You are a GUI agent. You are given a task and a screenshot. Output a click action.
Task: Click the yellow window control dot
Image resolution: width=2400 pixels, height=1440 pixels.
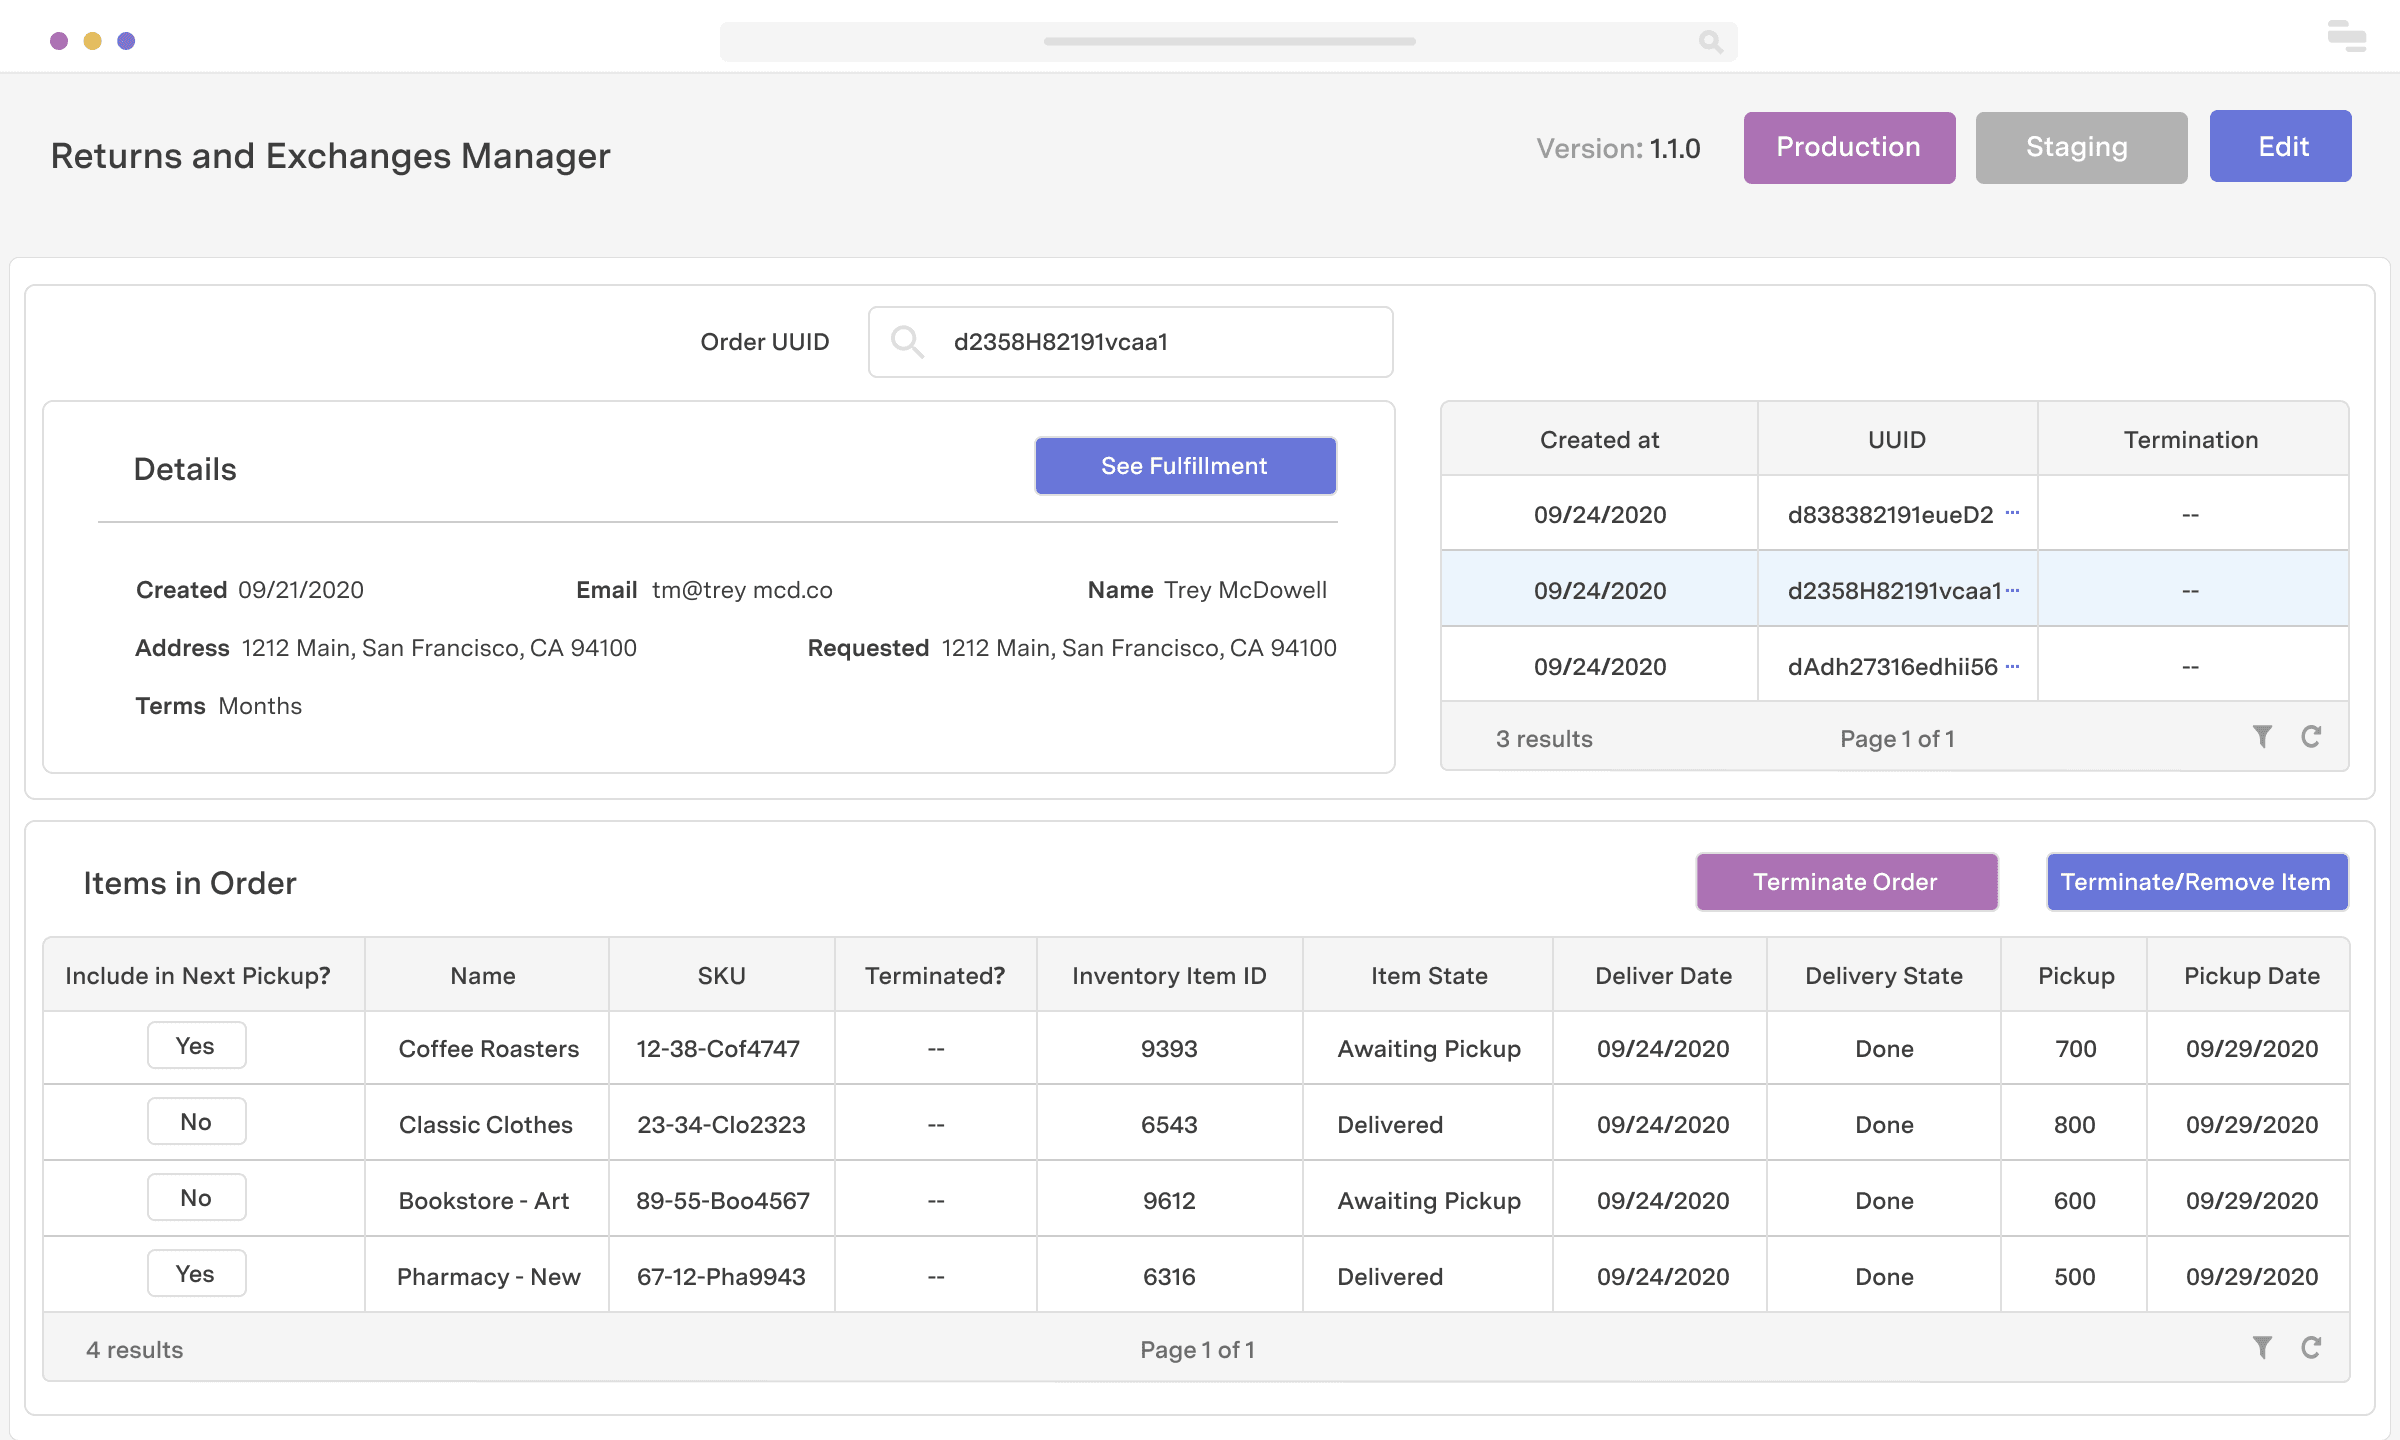click(92, 40)
